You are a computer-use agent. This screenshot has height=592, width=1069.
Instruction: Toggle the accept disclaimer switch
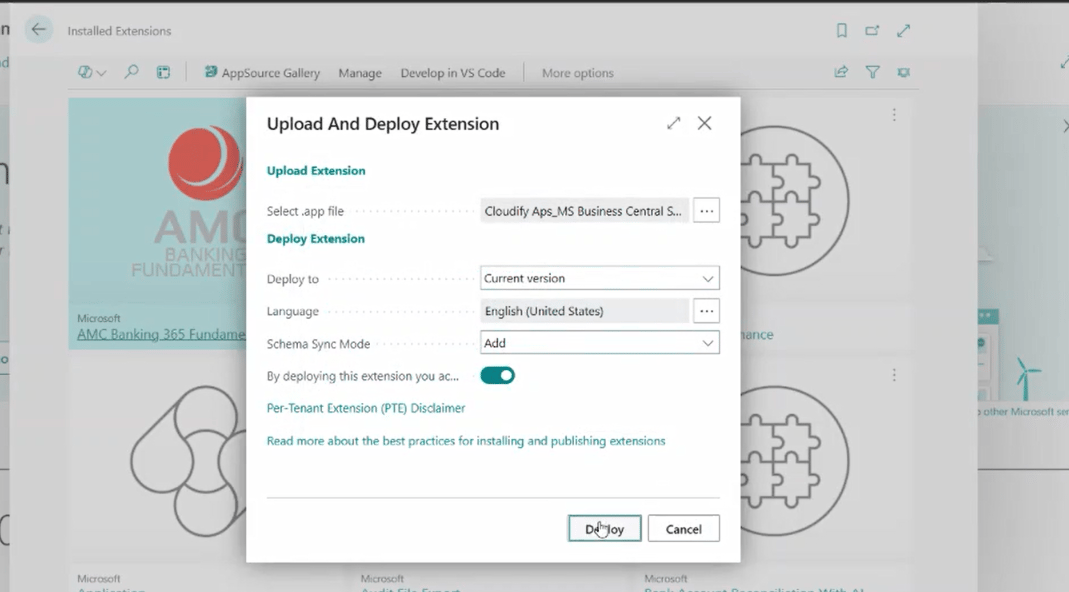(498, 376)
